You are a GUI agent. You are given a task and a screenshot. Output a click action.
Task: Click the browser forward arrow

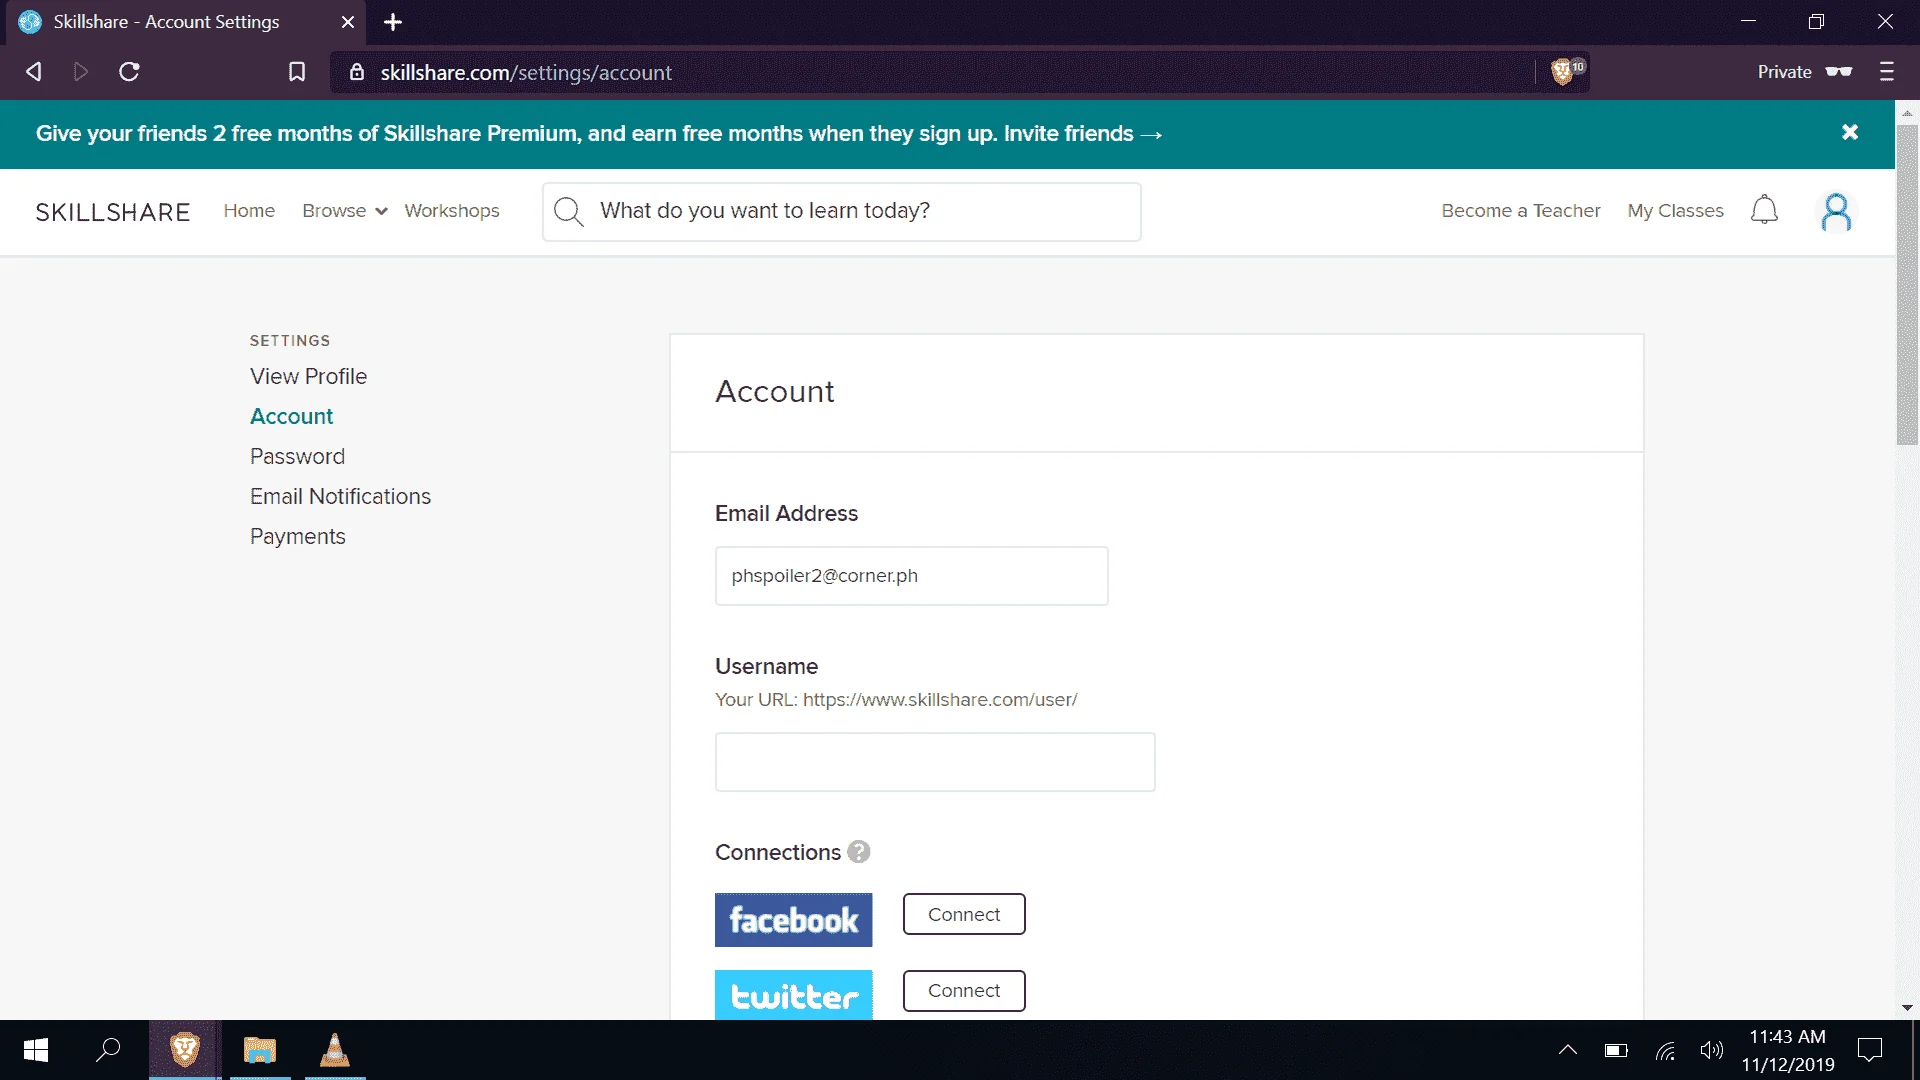[81, 72]
